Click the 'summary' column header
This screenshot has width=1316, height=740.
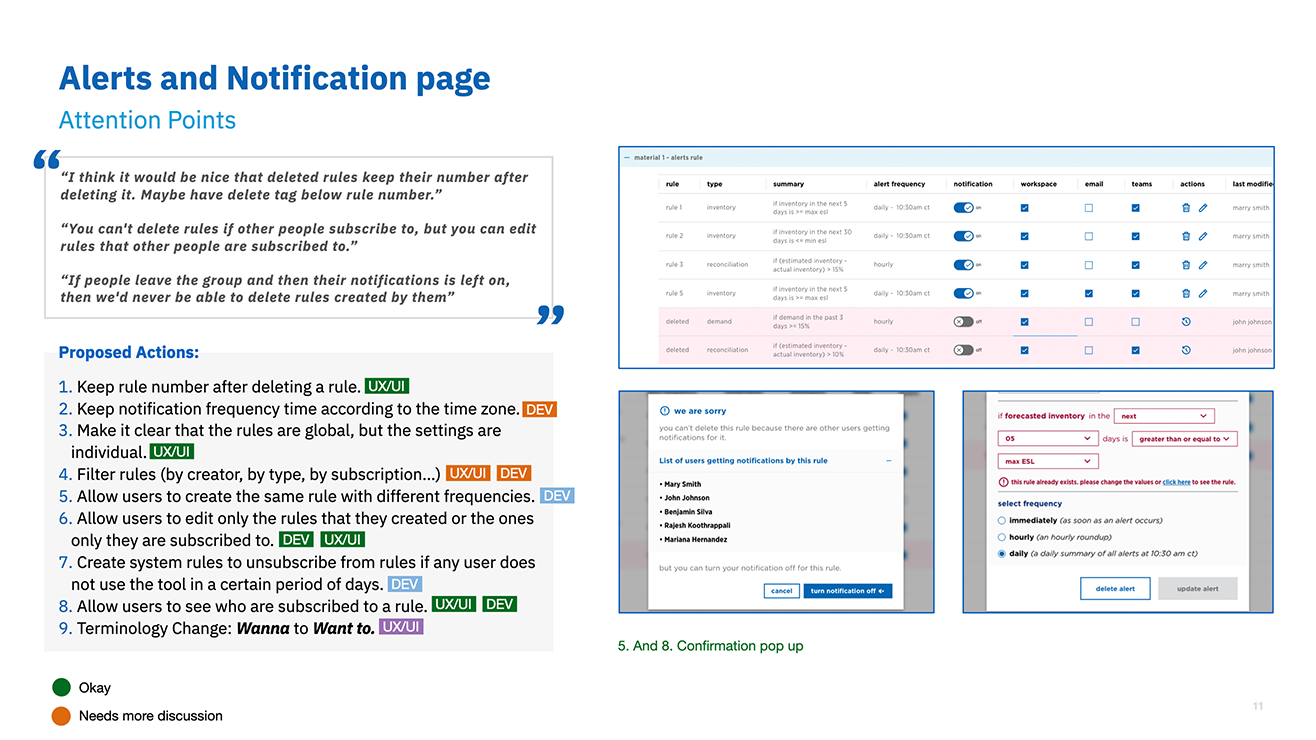point(788,184)
